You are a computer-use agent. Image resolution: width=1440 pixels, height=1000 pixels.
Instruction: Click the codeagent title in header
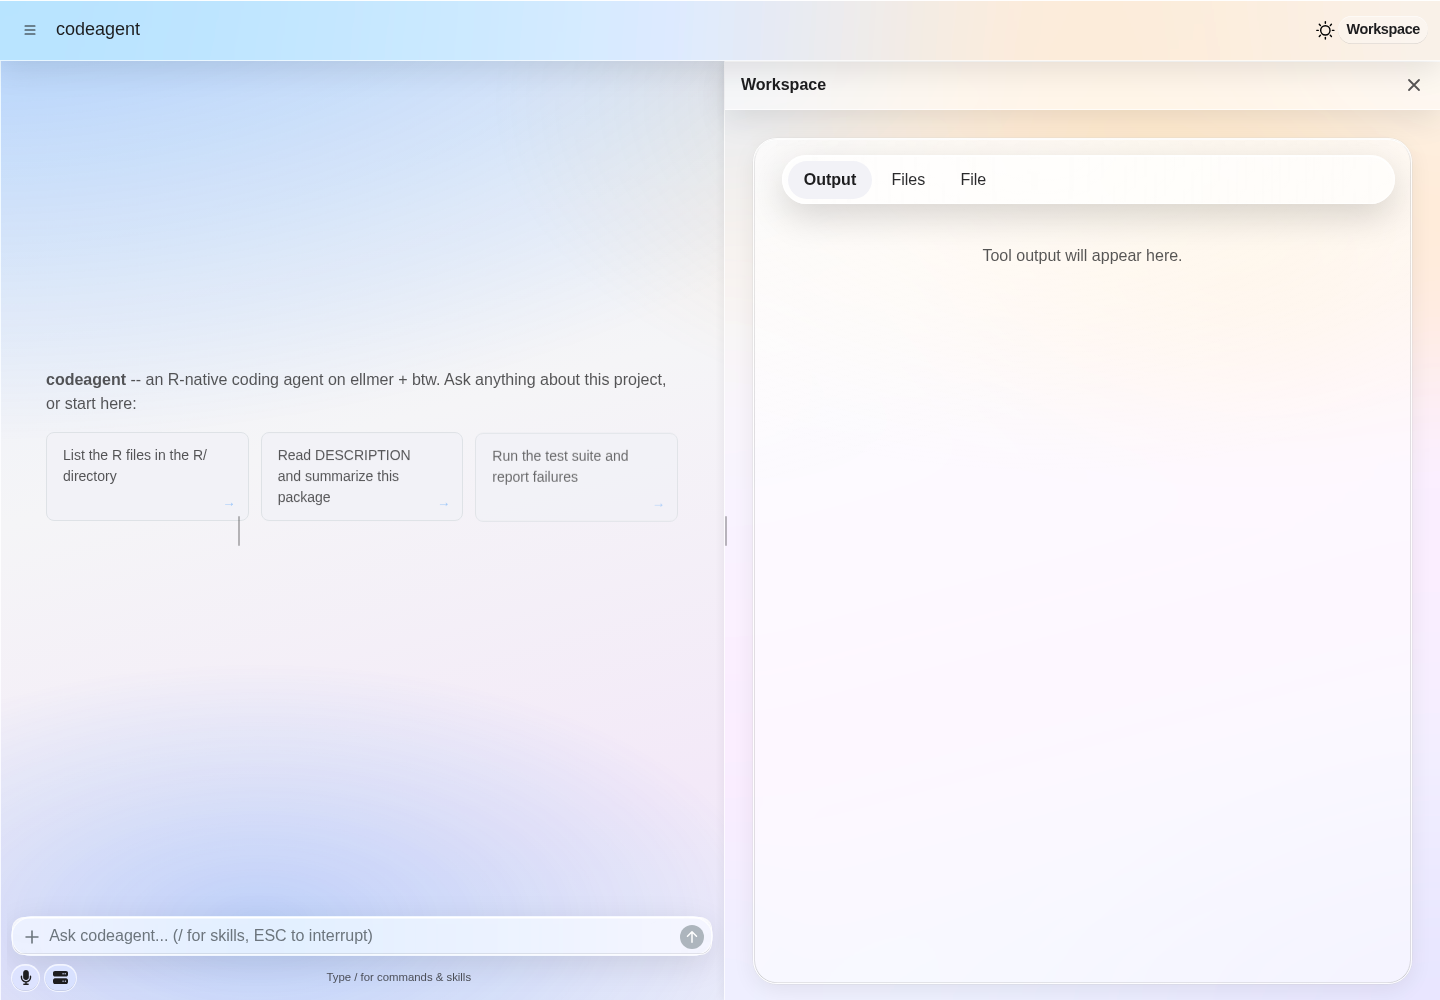point(98,29)
